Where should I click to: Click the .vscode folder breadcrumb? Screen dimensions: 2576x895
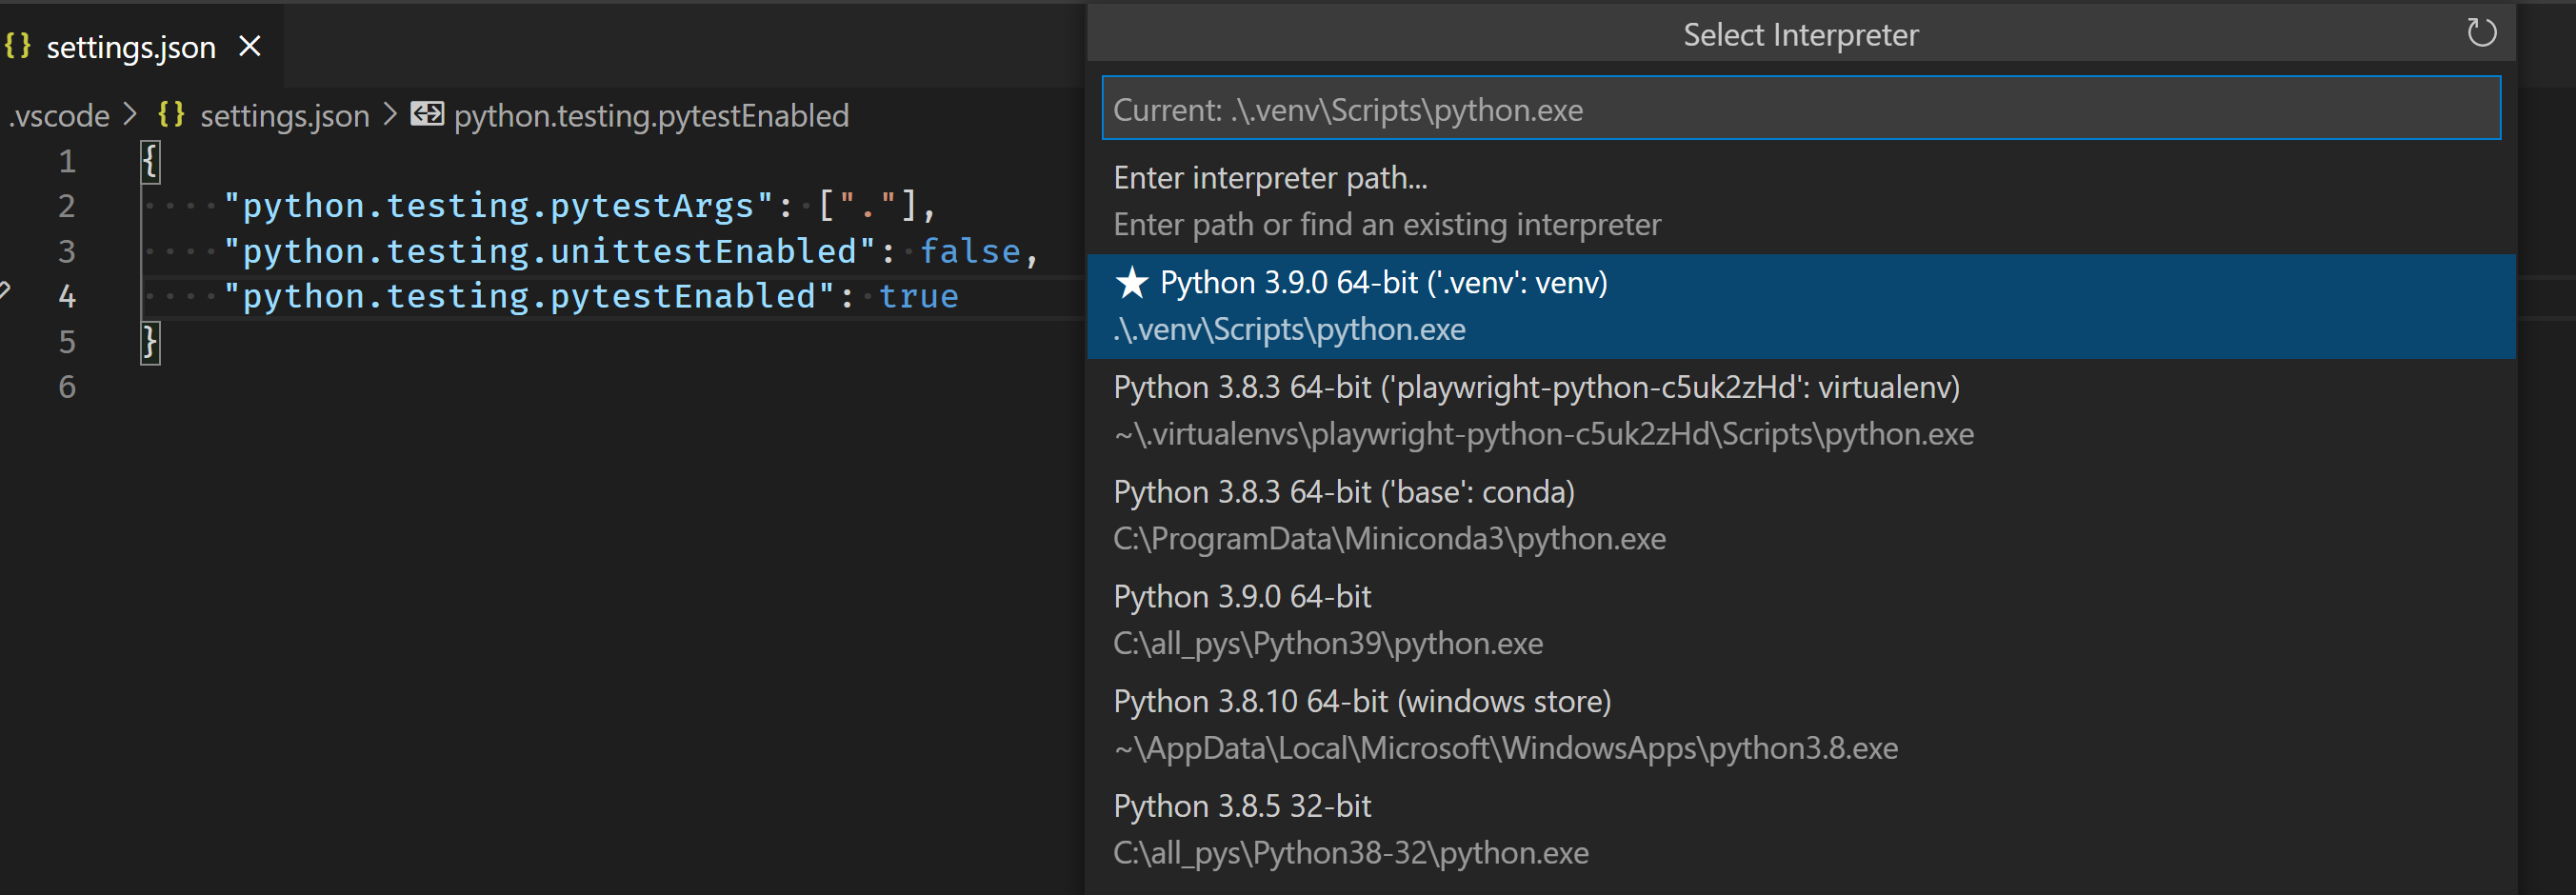[x=60, y=116]
